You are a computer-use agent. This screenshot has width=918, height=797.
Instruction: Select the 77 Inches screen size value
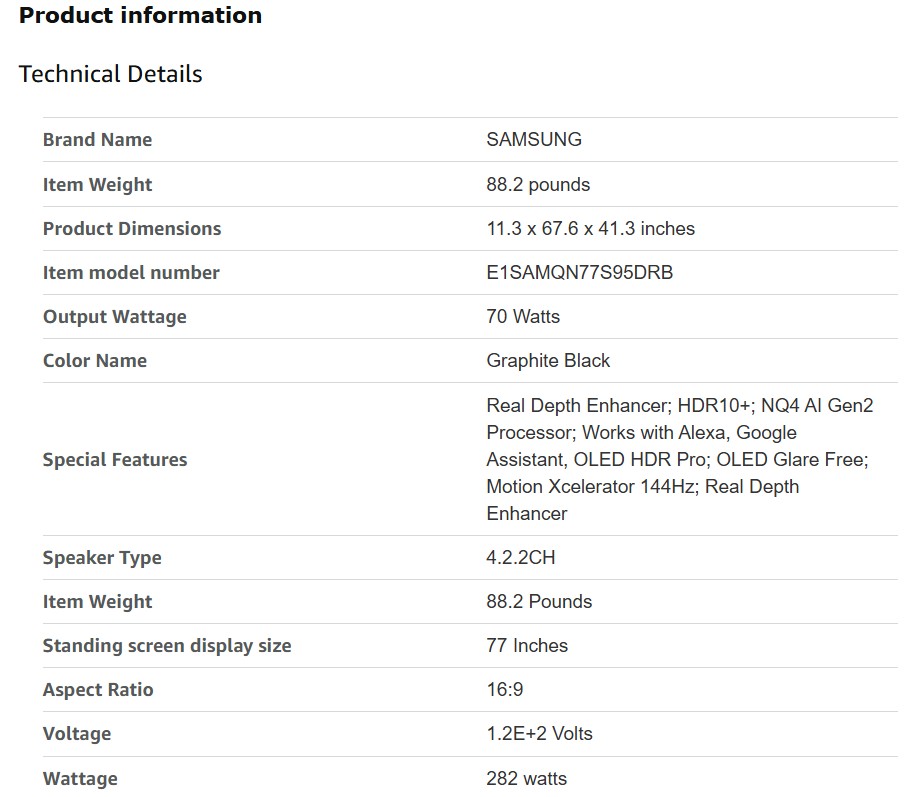pos(527,646)
